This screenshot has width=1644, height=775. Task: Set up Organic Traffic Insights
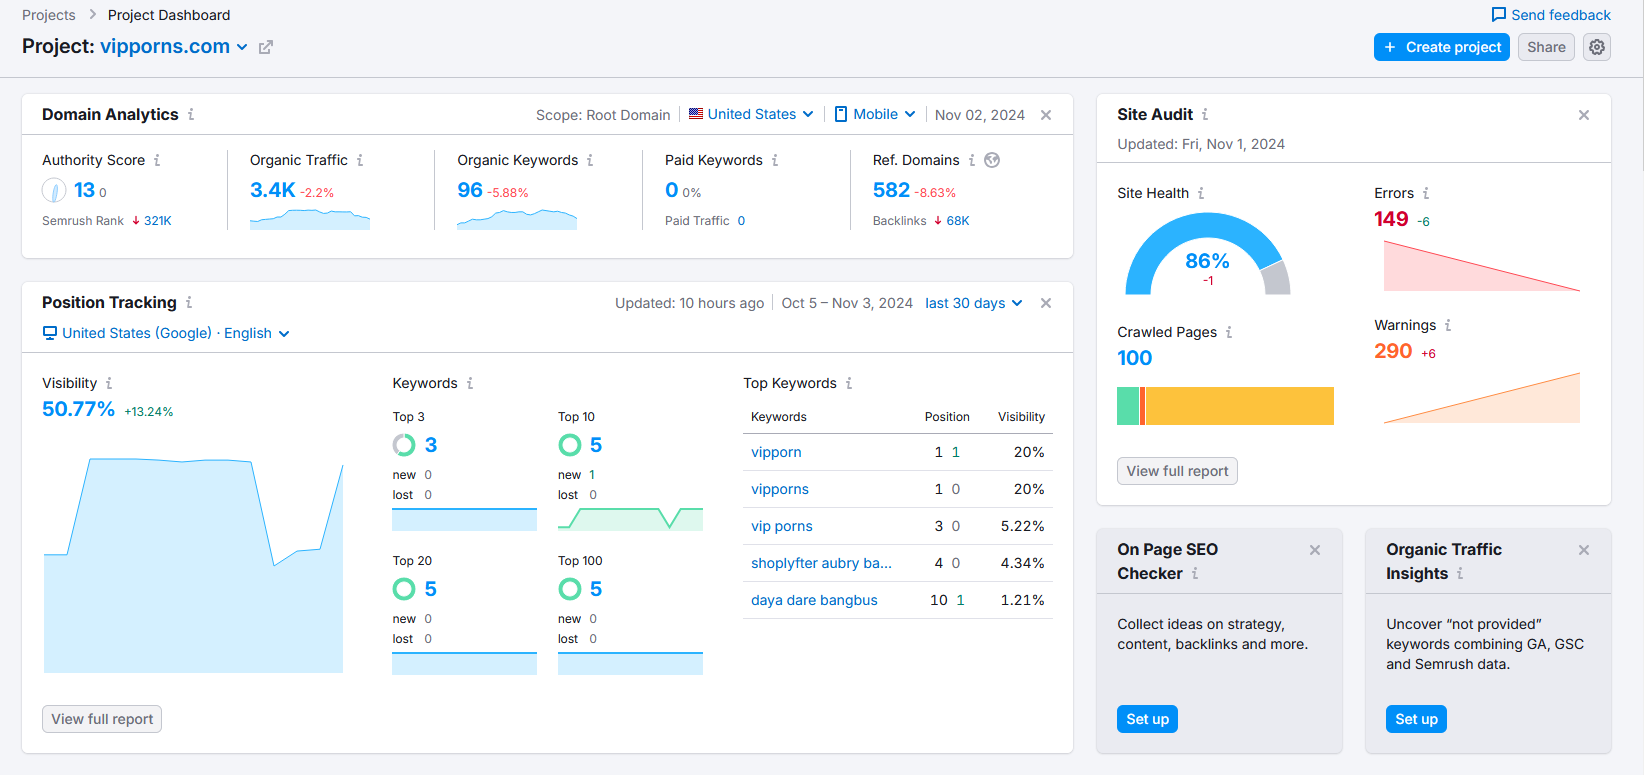pos(1416,719)
